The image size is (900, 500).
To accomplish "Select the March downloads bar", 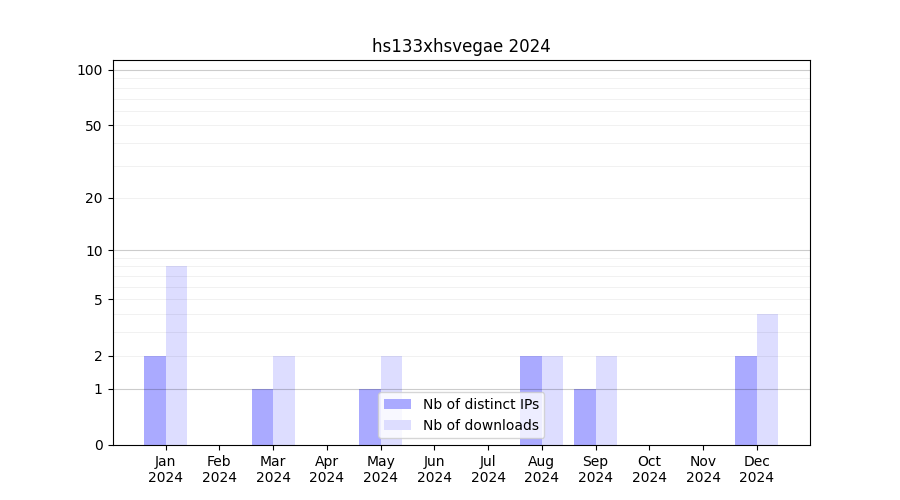I will point(284,400).
